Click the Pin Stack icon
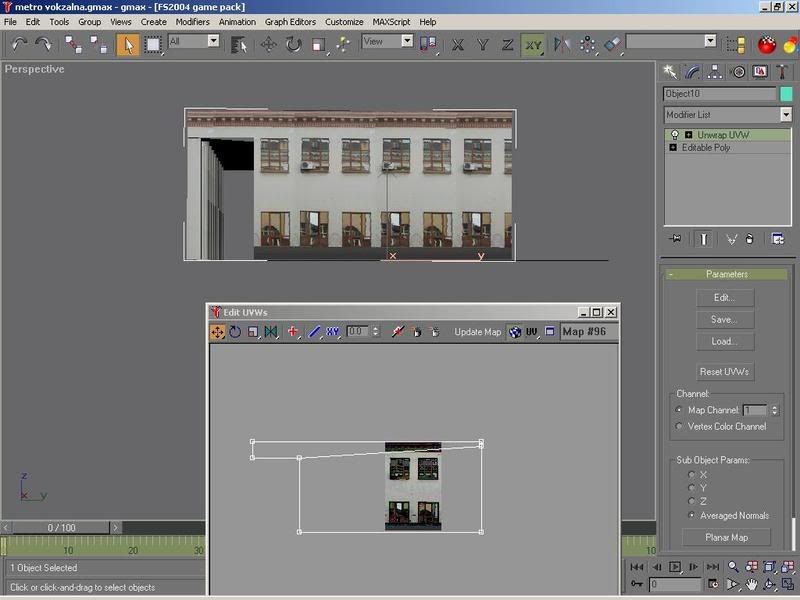This screenshot has height=600, width=800. pos(675,239)
